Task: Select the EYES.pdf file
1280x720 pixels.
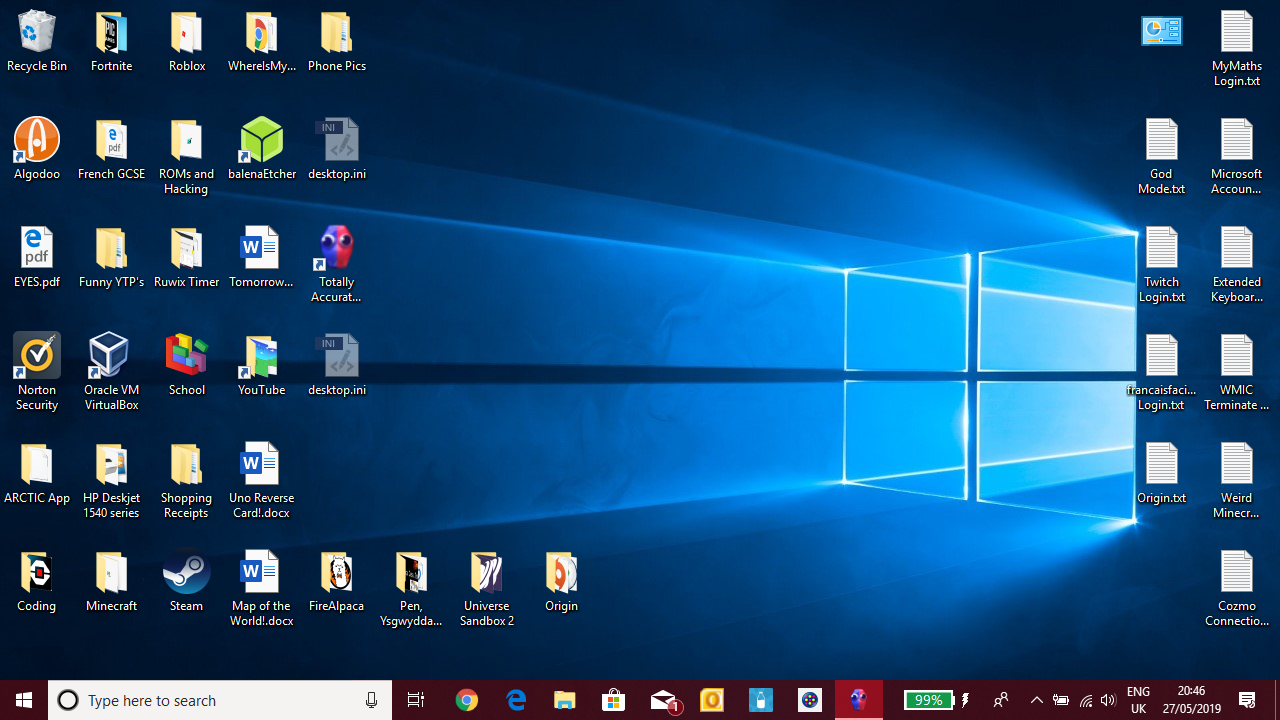Action: 37,258
